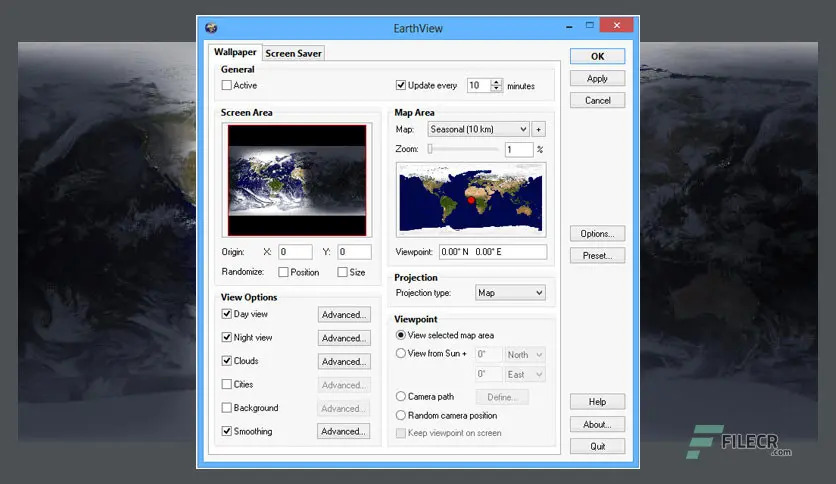Viewport: 836px width, 484px height.
Task: Click the plus button next to Map dropdown
Action: pyautogui.click(x=538, y=130)
